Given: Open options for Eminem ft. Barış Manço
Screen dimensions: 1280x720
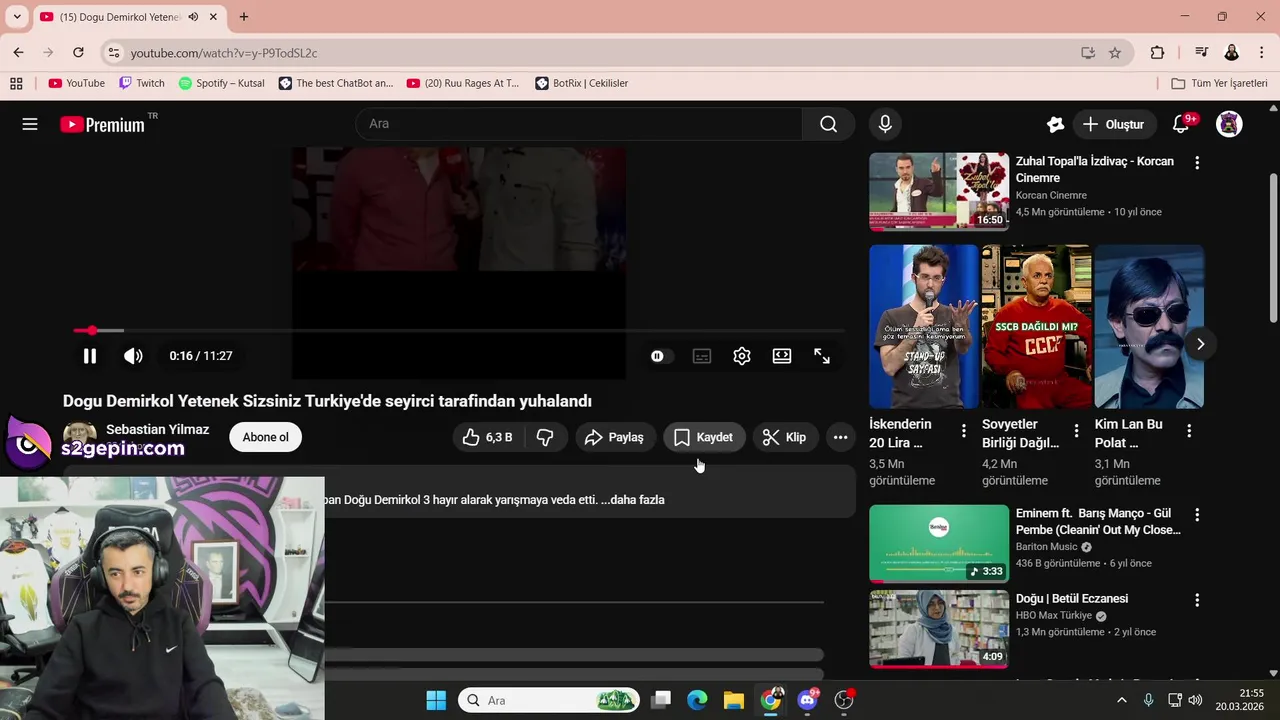Looking at the screenshot, I should click(x=1197, y=514).
